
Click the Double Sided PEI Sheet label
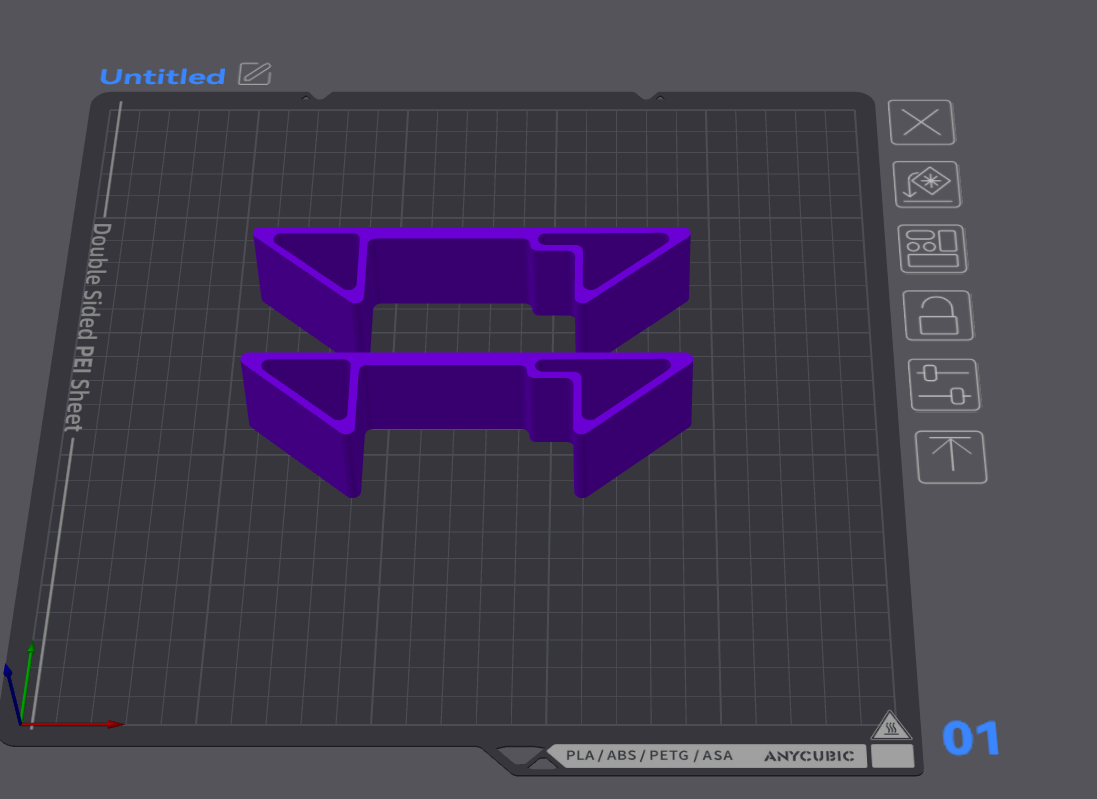point(88,327)
